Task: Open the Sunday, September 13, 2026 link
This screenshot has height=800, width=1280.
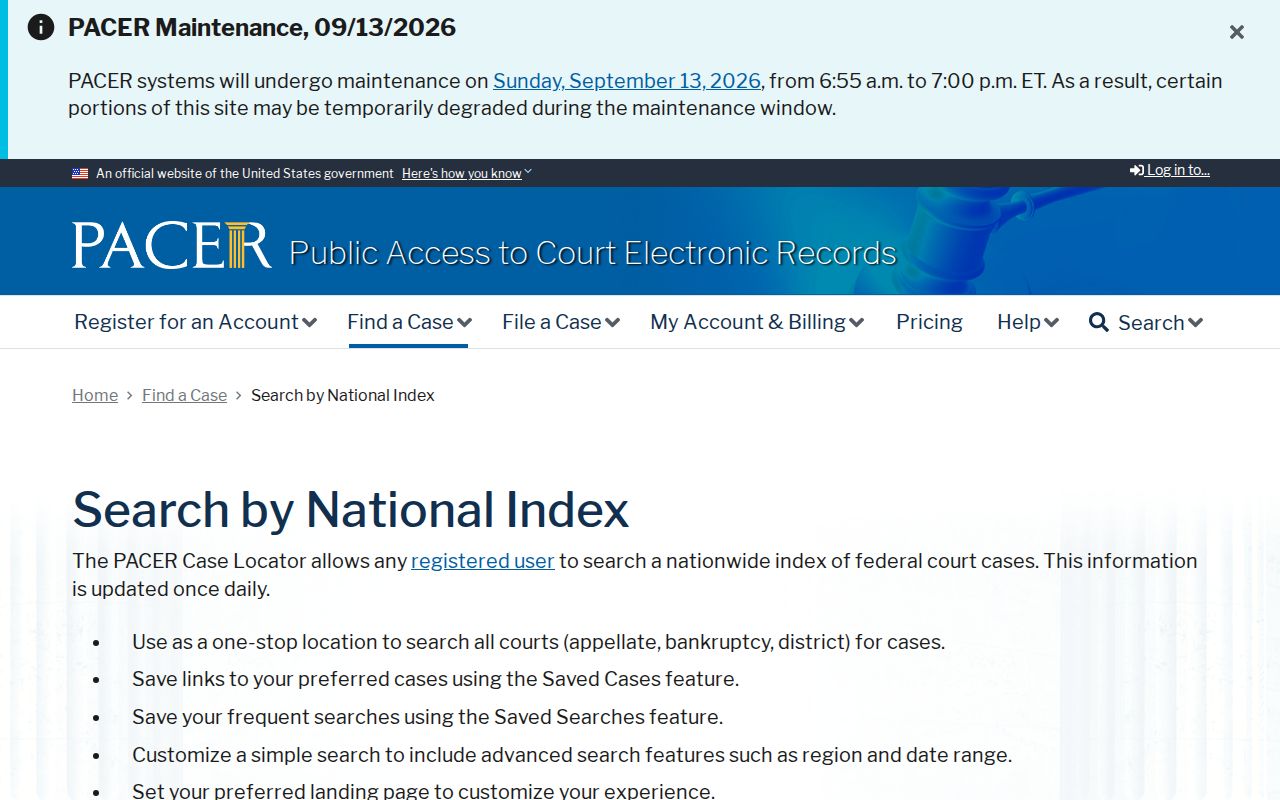Action: coord(627,81)
